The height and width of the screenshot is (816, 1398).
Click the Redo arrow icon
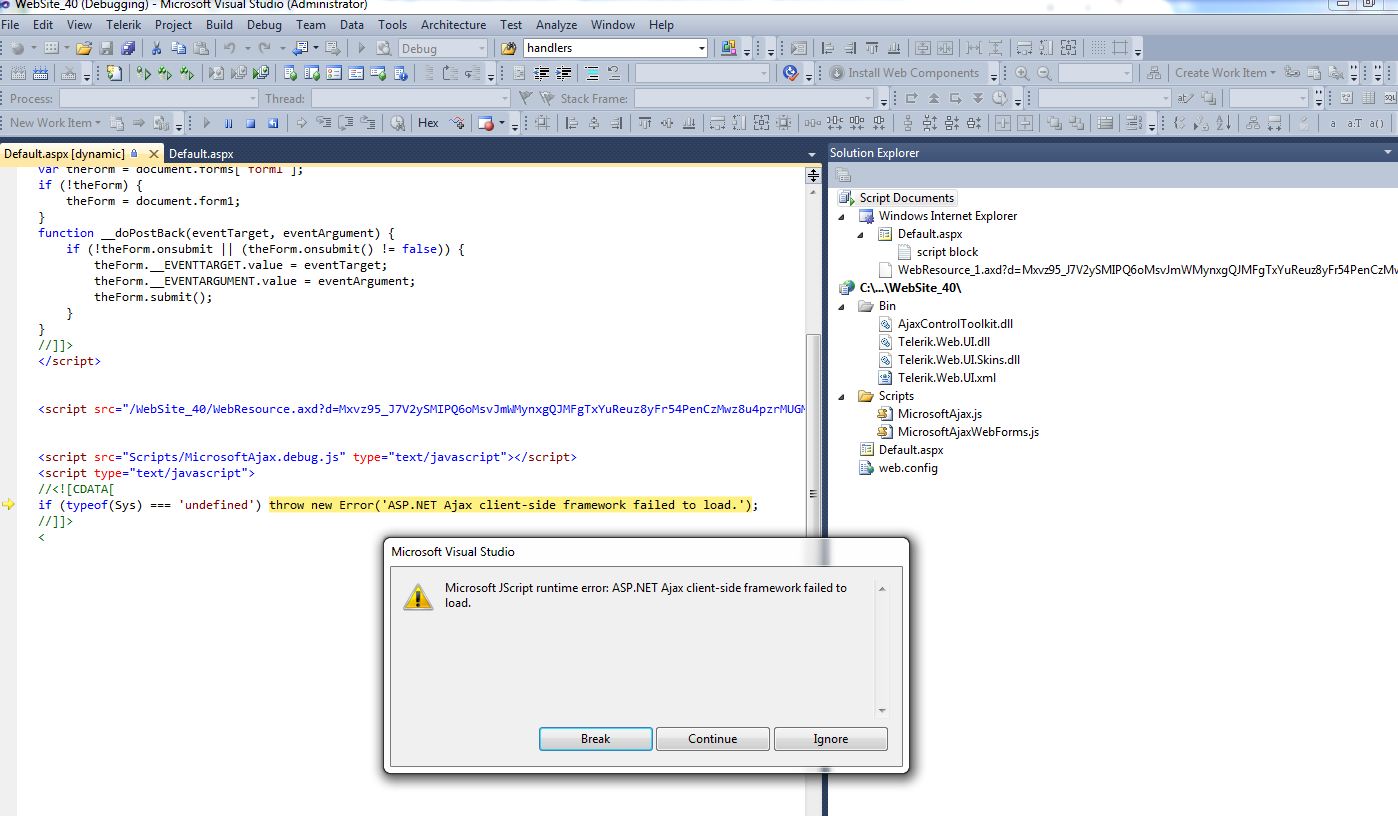(264, 48)
